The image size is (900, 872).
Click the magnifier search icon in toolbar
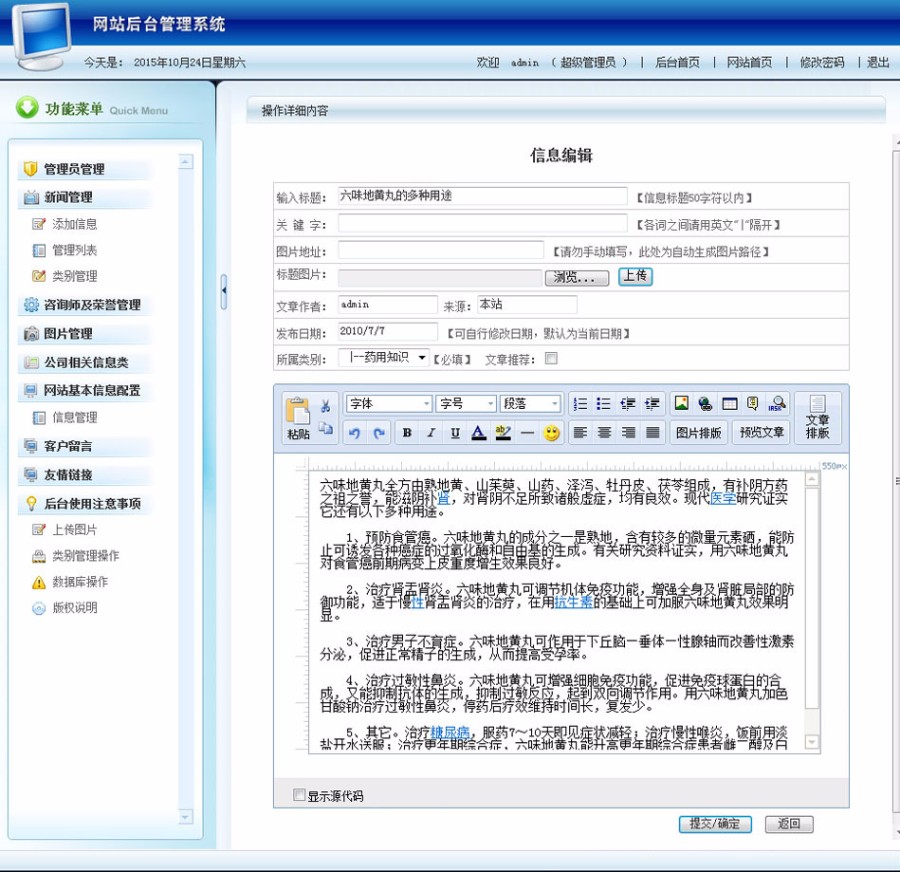point(777,404)
